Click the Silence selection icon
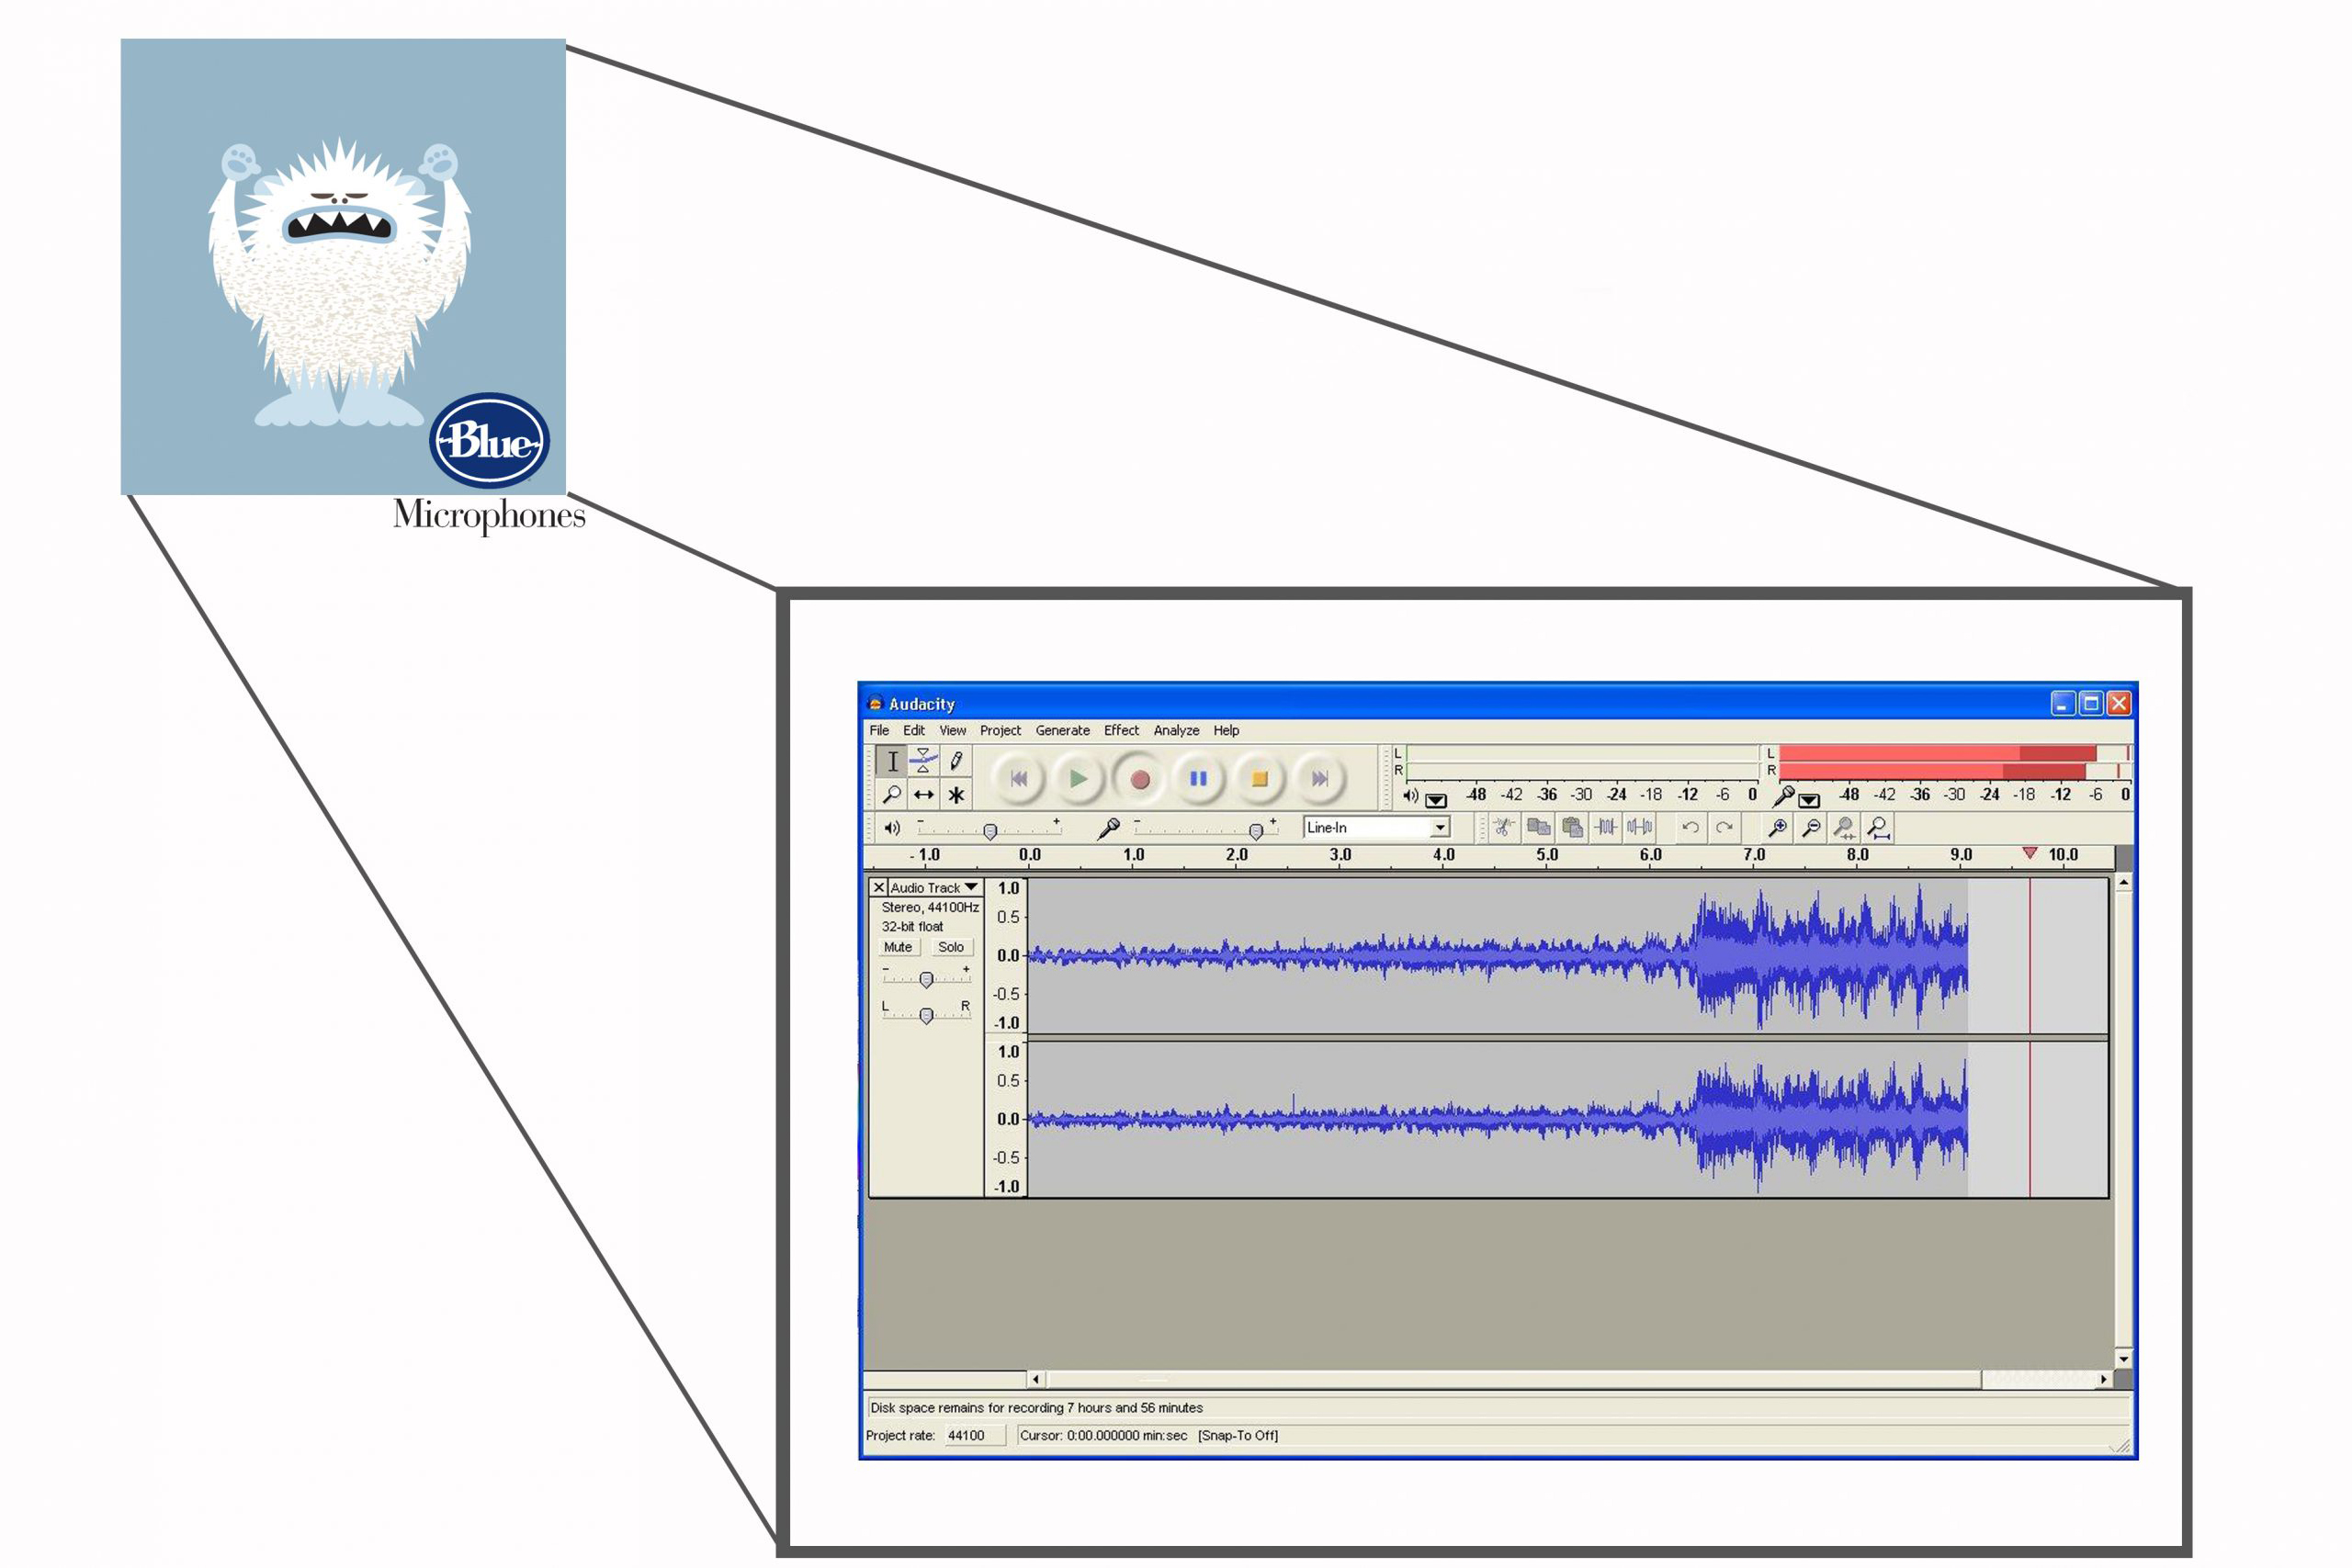The width and height of the screenshot is (2352, 1568). click(1640, 827)
